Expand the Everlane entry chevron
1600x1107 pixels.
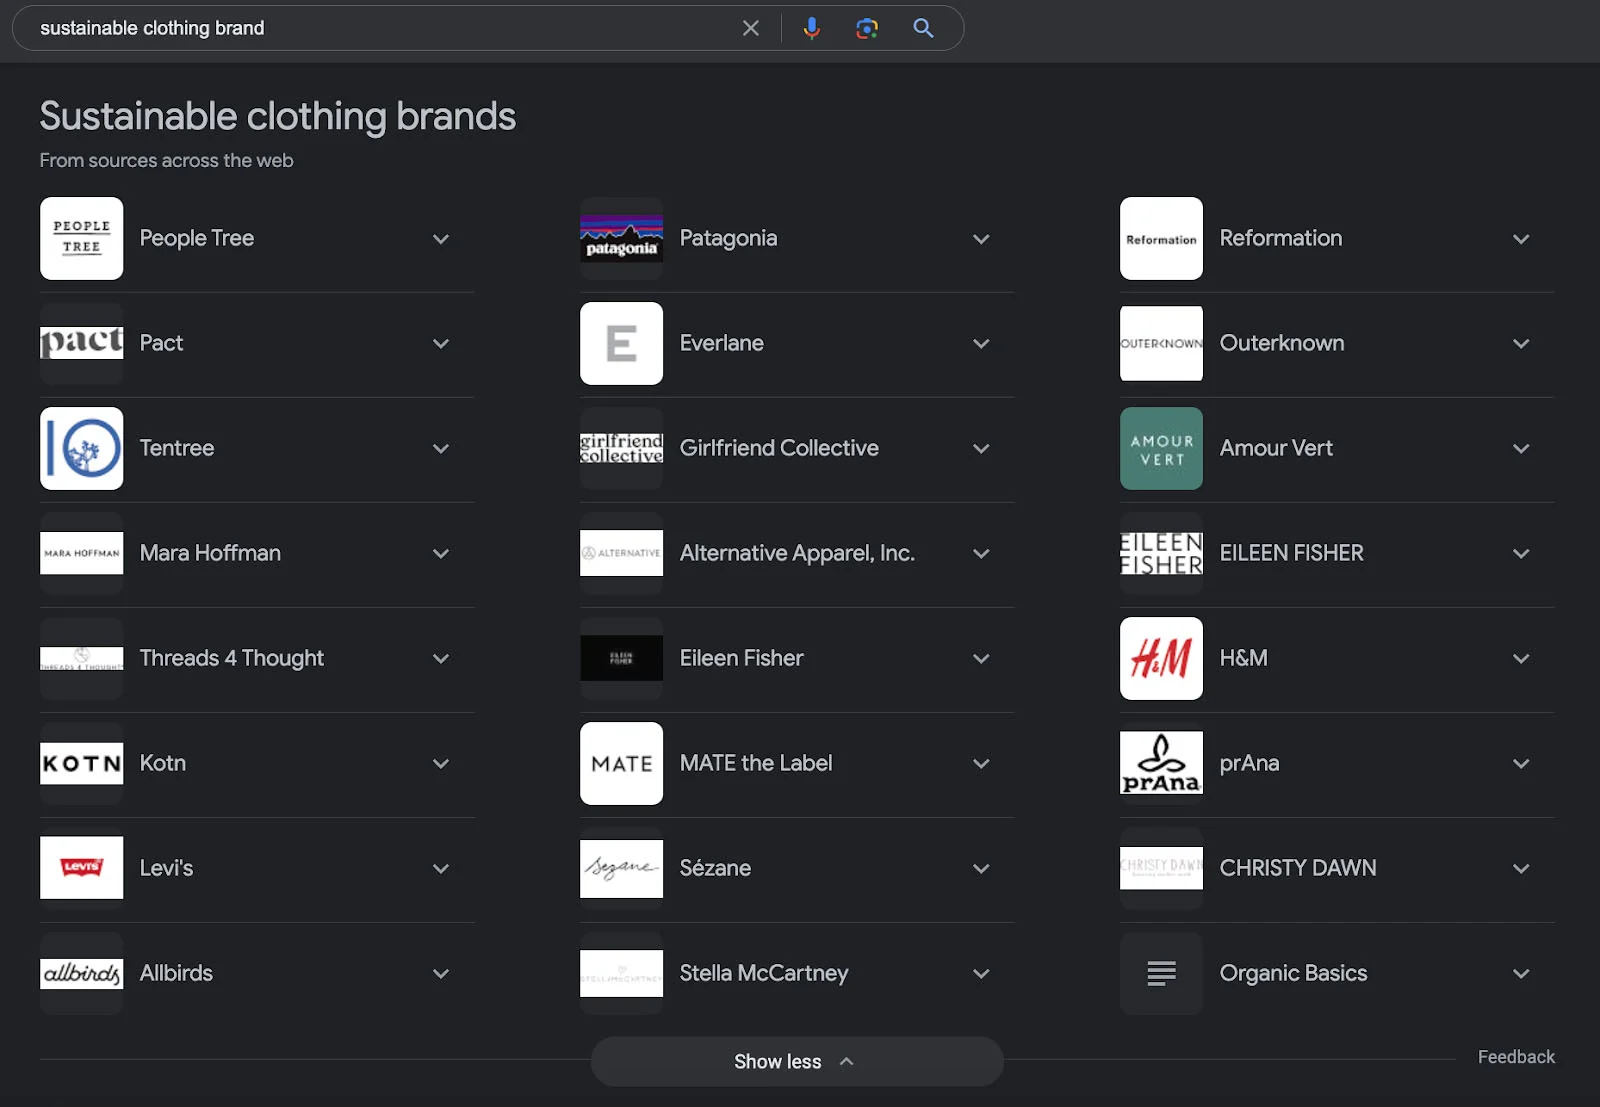981,344
